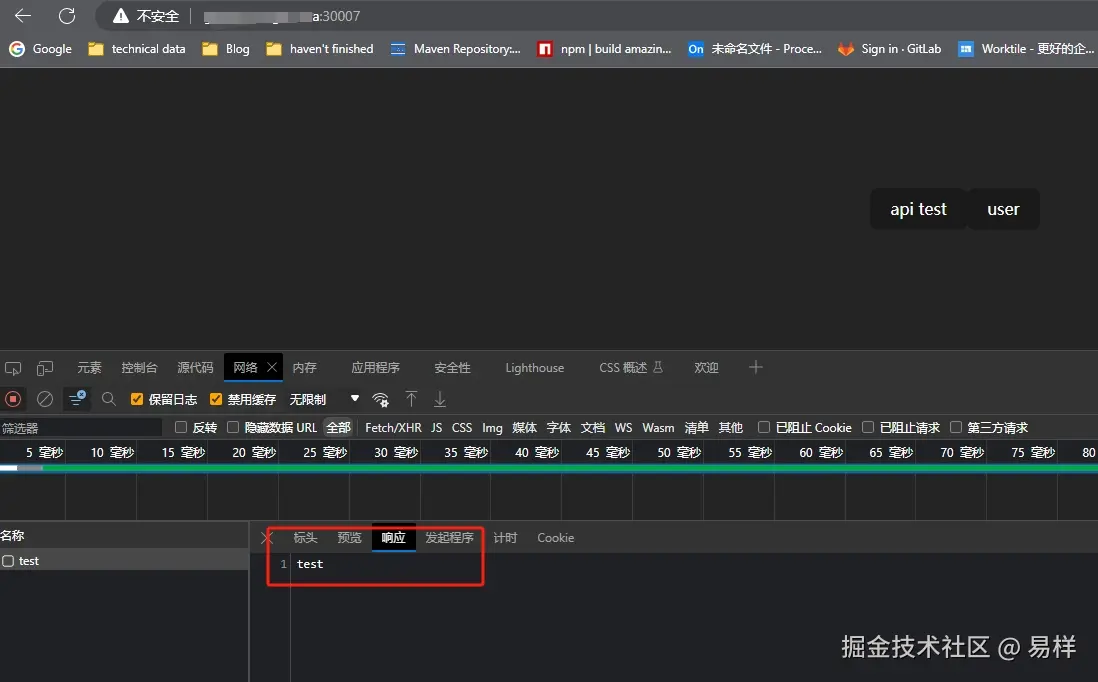Filter requests by 文档 (Doc)
Viewport: 1098px width, 682px height.
[x=592, y=428]
